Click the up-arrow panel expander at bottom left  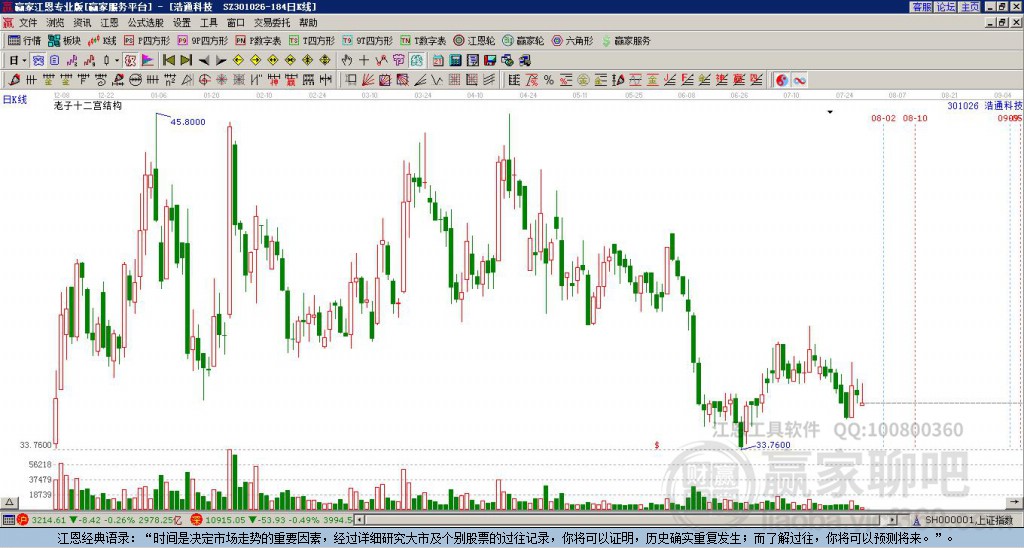[x=9, y=502]
